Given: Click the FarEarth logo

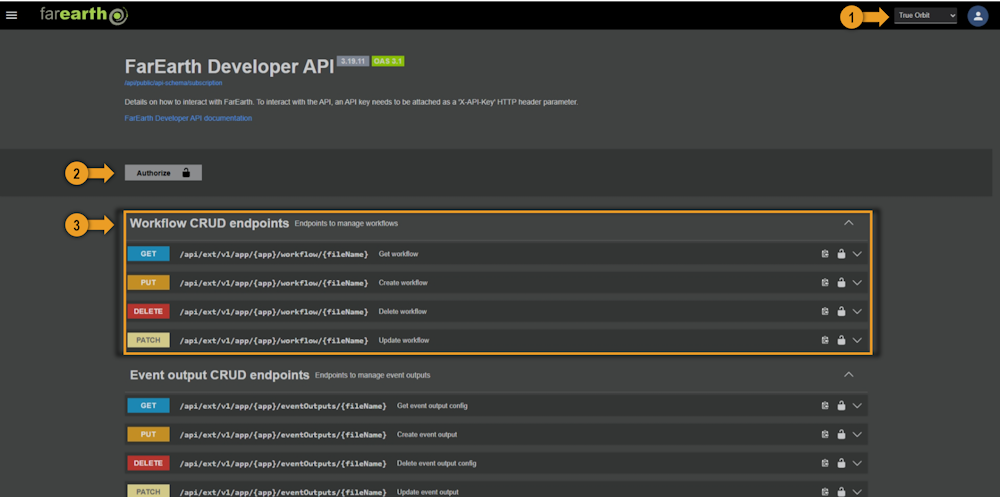Looking at the screenshot, I should (84, 15).
